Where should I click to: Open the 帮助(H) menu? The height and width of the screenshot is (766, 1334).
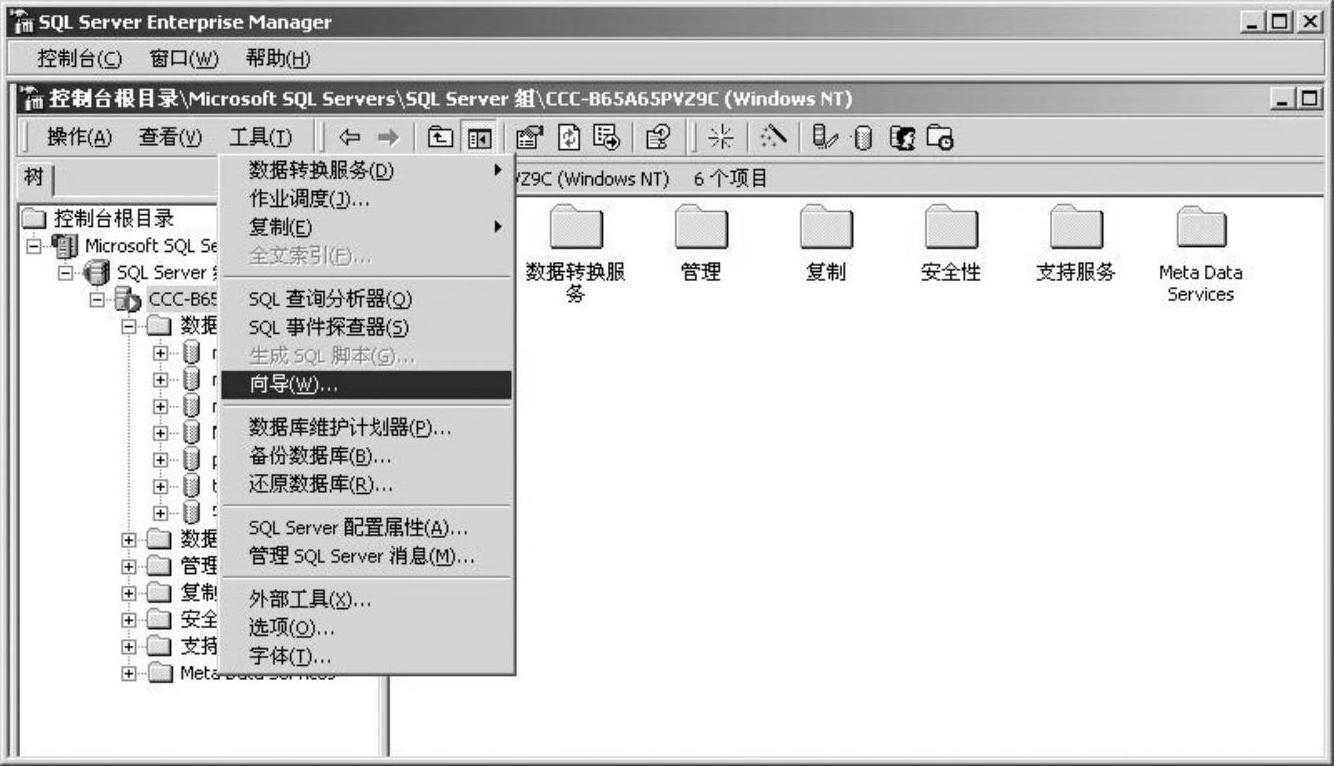click(x=278, y=59)
